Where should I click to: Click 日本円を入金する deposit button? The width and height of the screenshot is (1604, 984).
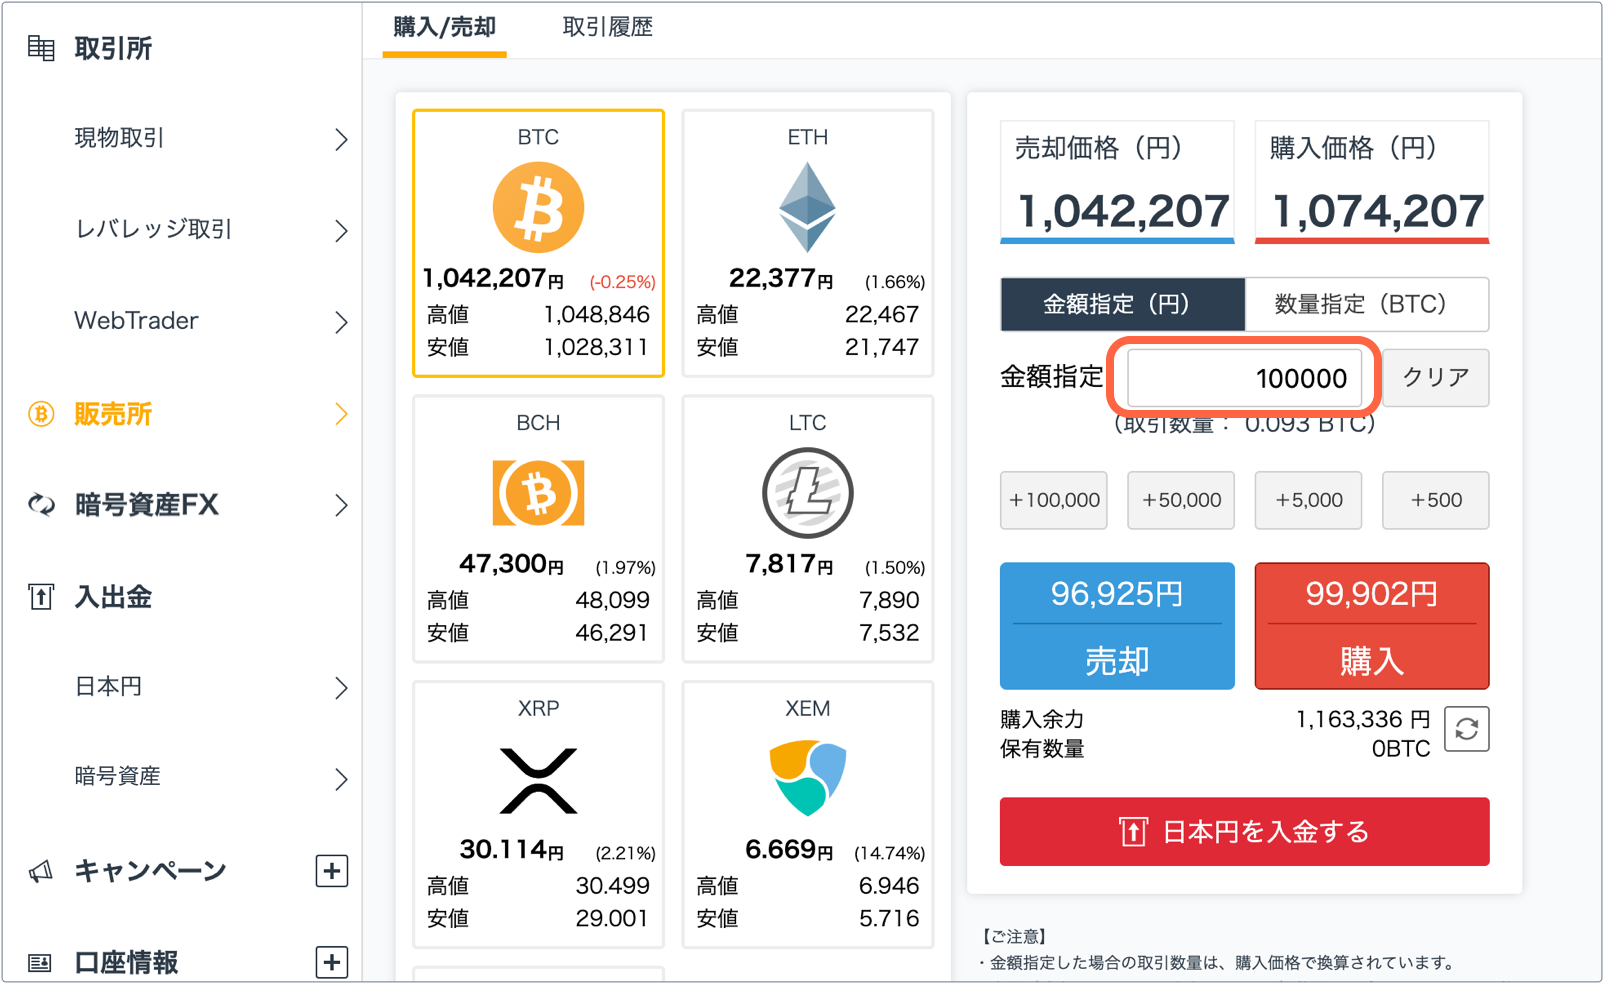coord(1244,832)
